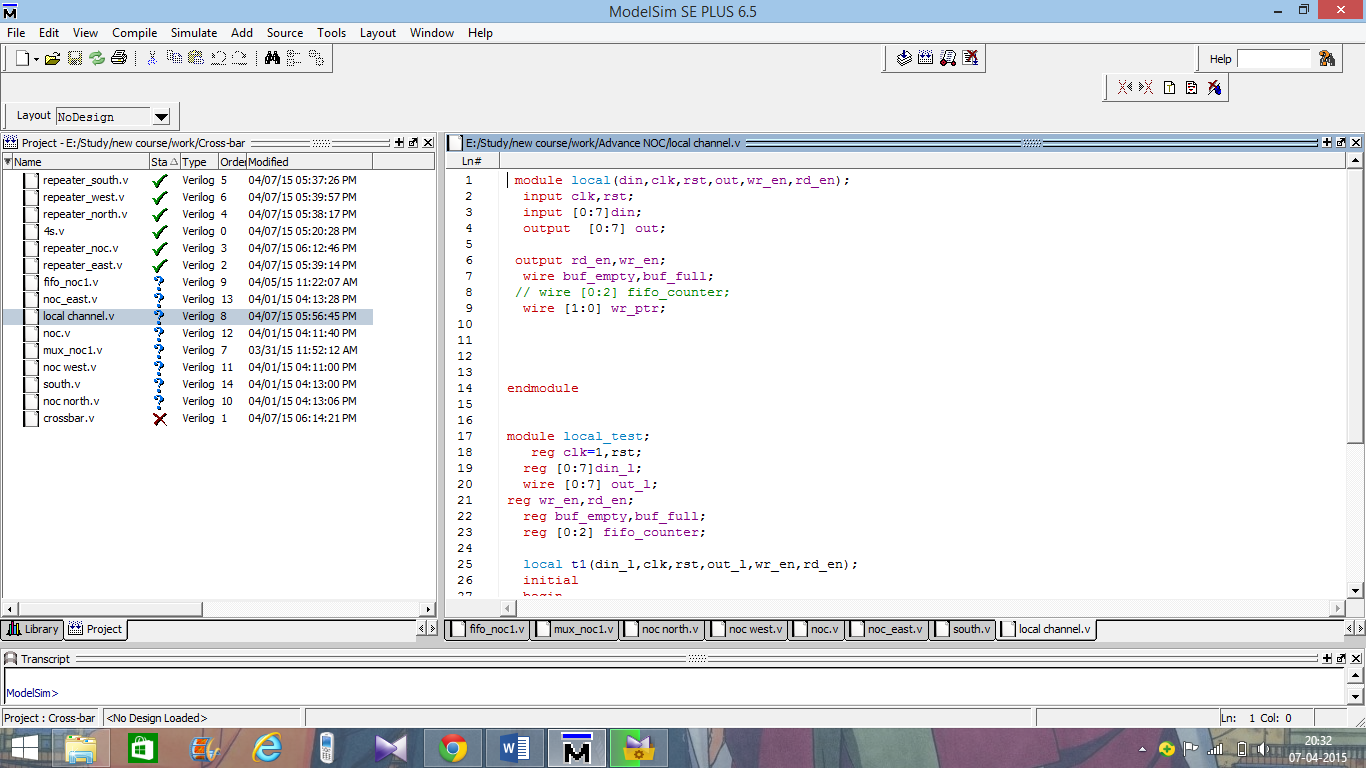Sort project list by Modified column
This screenshot has width=1366, height=768.
(309, 161)
